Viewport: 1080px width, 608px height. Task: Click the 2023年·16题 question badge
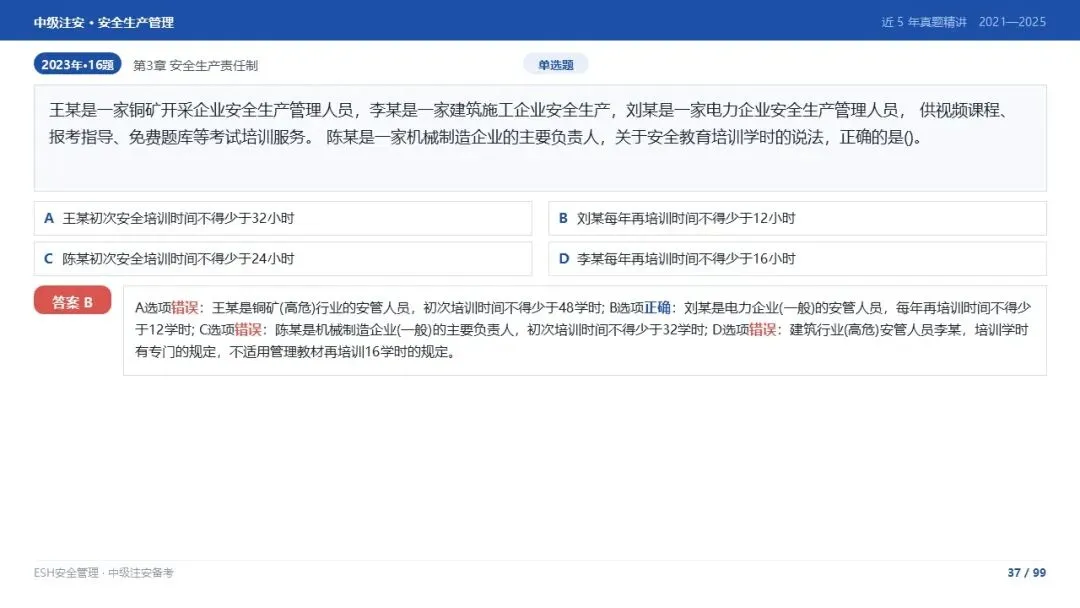coord(77,64)
